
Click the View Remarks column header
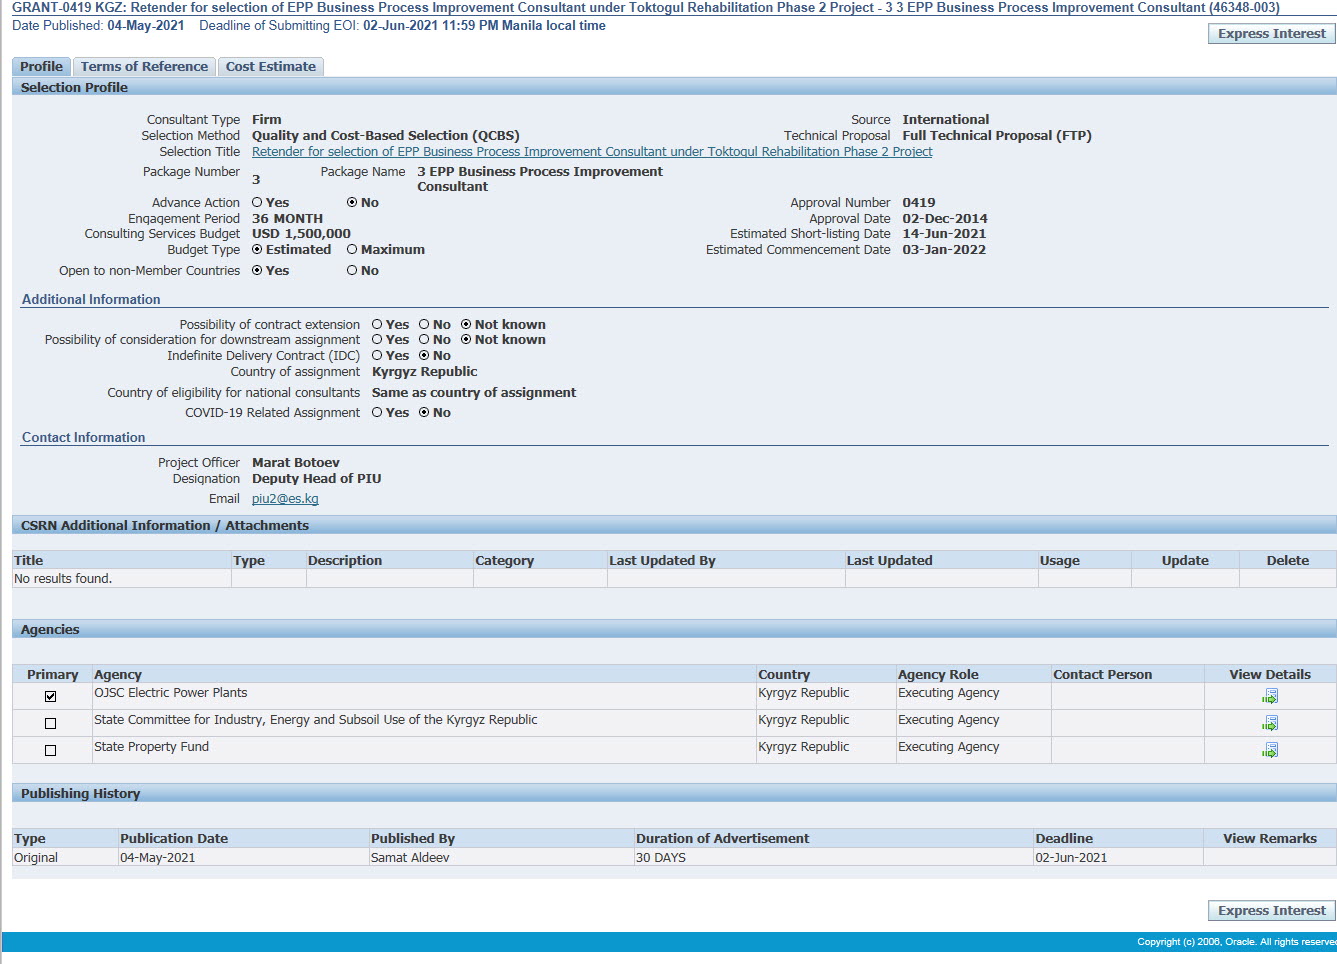tap(1270, 838)
